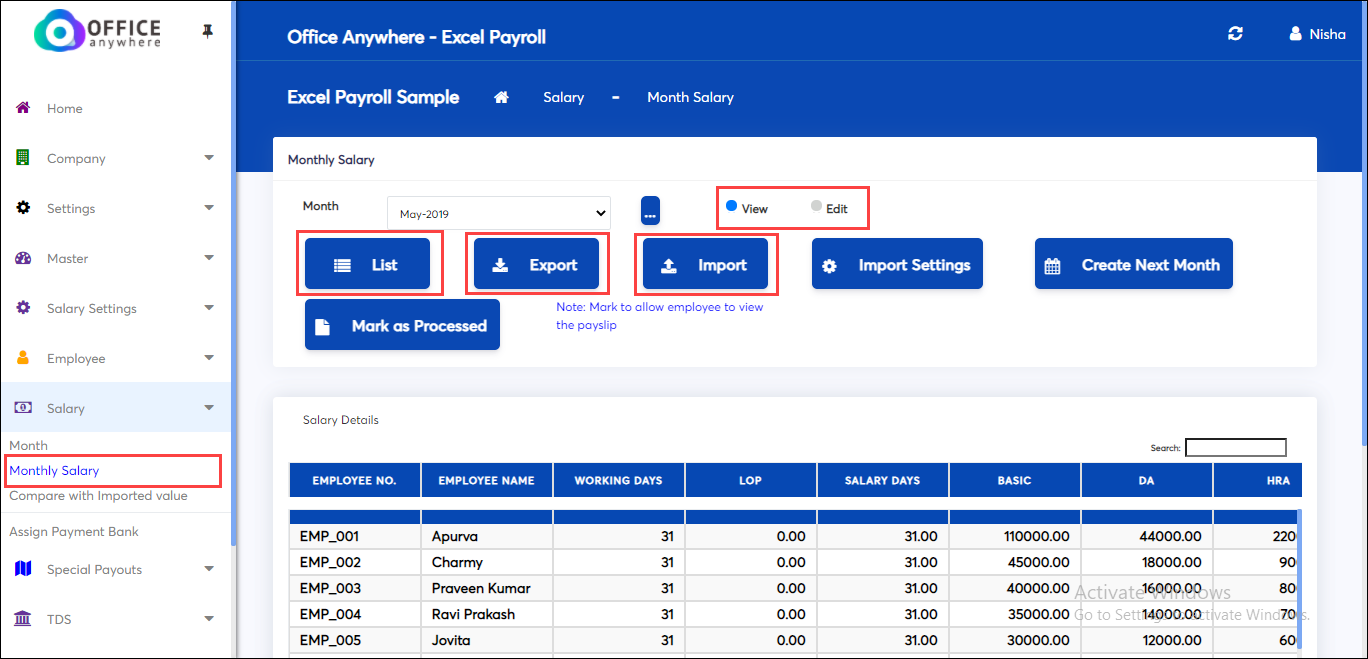Sort by DA column header
The width and height of the screenshot is (1368, 659).
[1147, 480]
